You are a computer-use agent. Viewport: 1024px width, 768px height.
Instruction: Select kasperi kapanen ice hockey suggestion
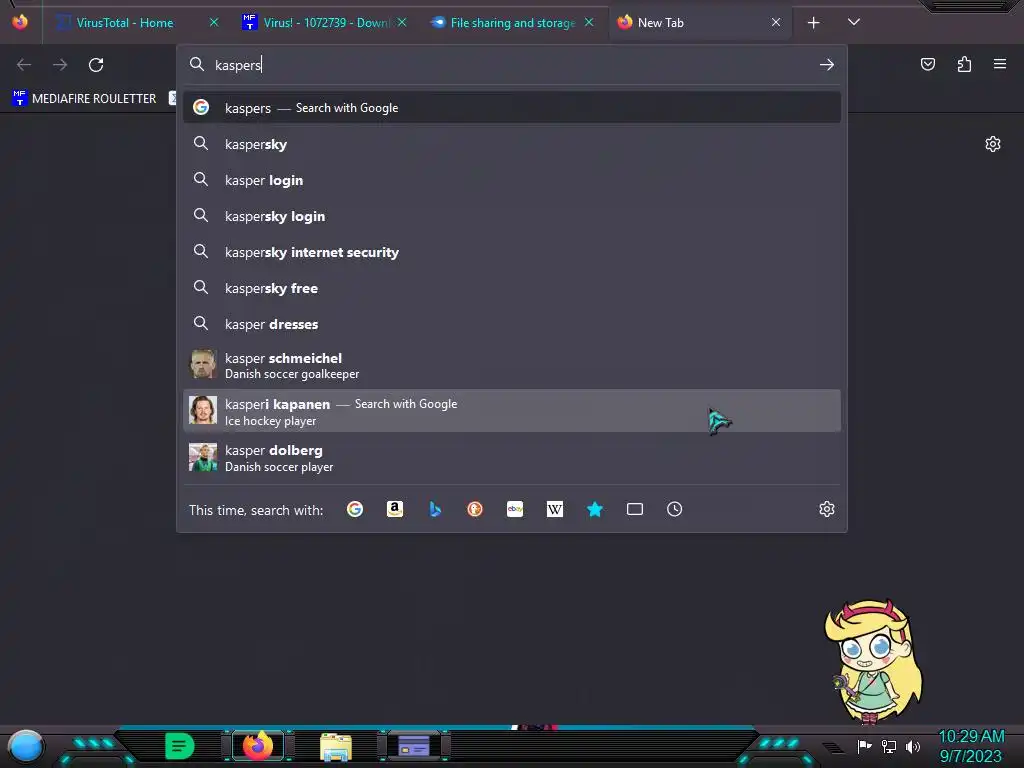(x=512, y=411)
